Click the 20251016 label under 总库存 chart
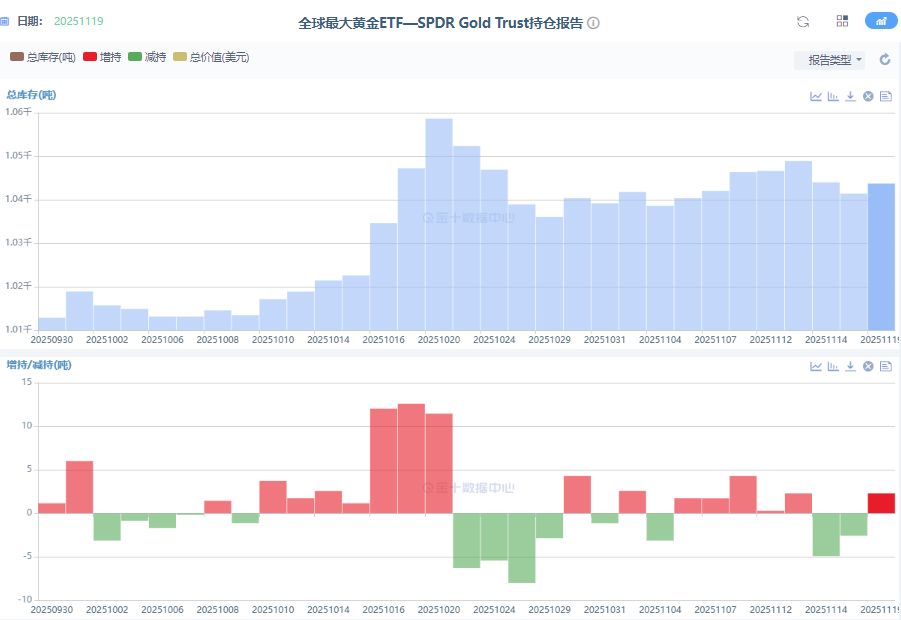 [384, 340]
